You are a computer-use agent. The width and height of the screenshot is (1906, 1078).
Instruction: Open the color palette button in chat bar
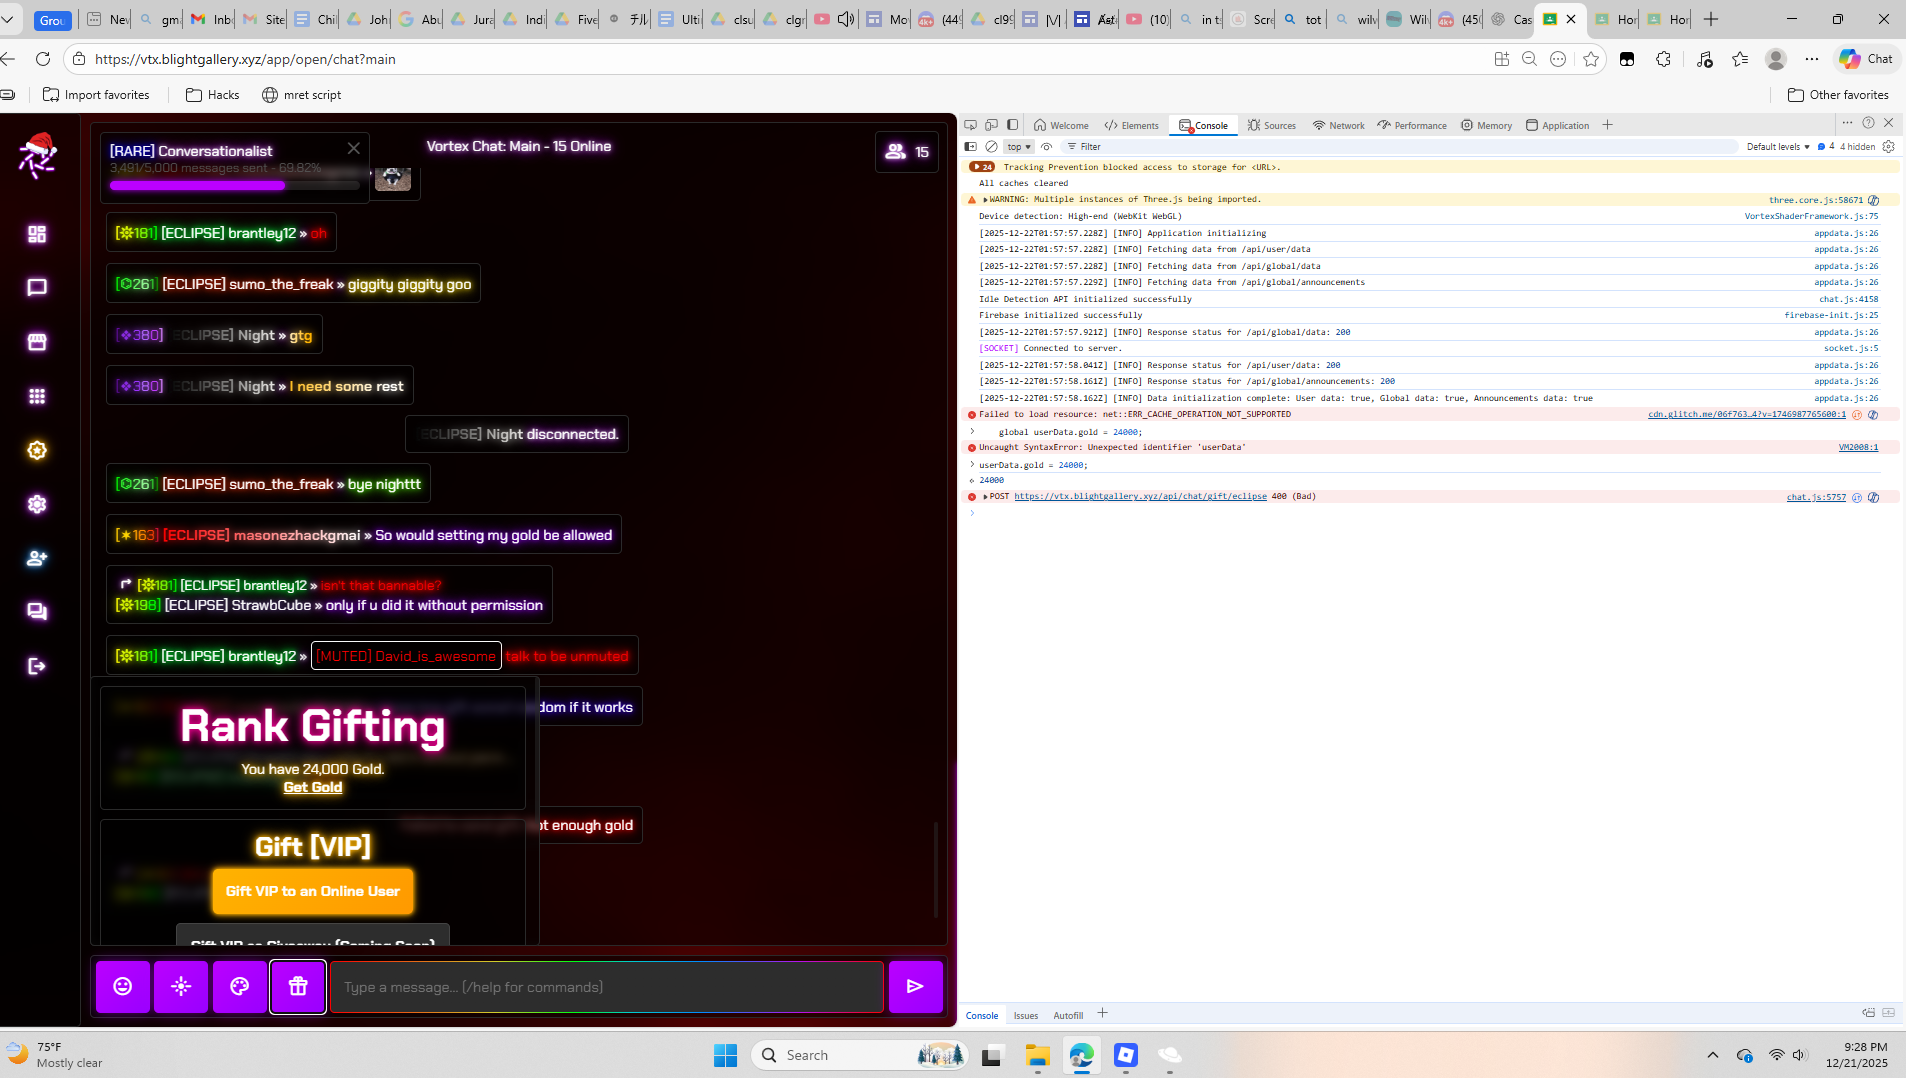[240, 987]
